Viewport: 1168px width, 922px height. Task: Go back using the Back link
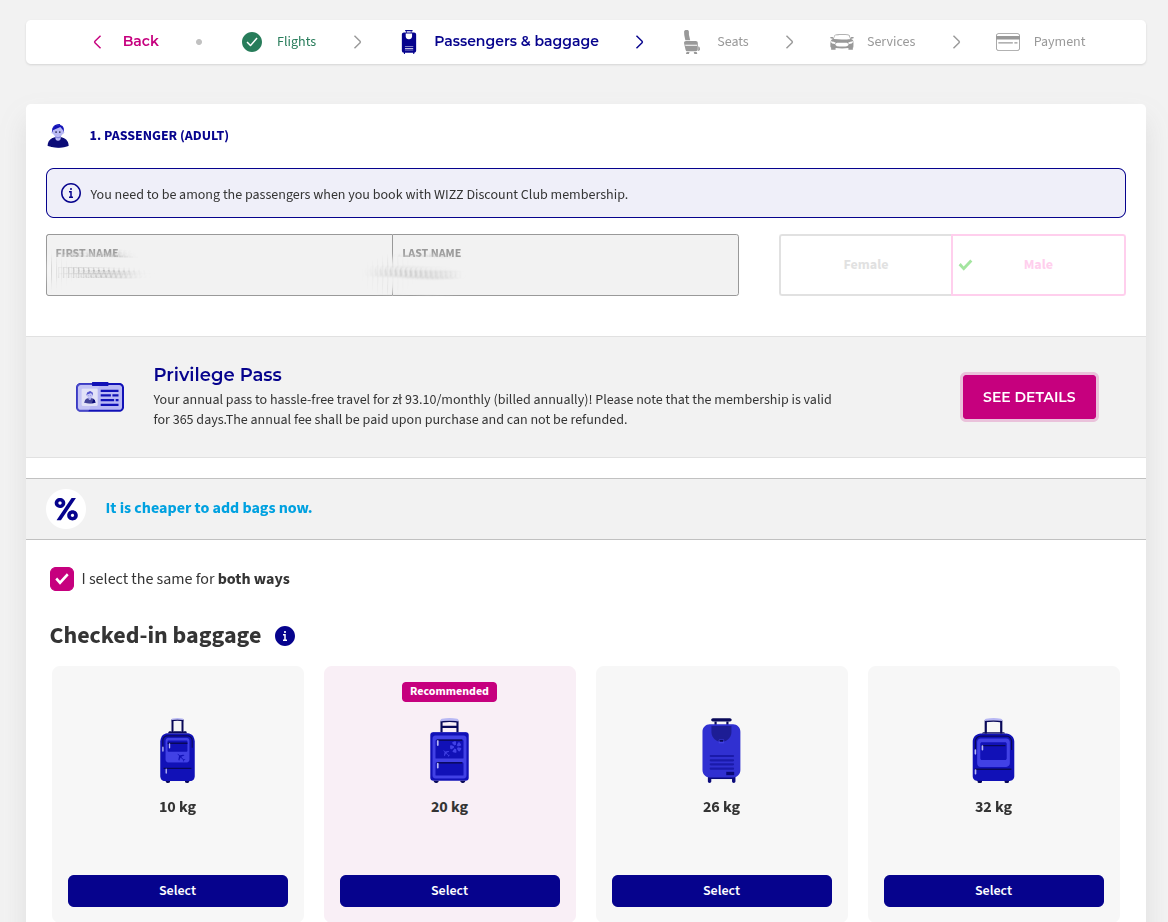[140, 41]
